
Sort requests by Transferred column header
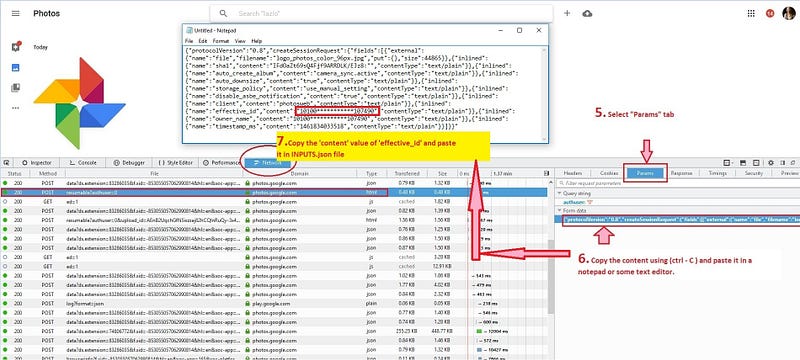(x=408, y=174)
